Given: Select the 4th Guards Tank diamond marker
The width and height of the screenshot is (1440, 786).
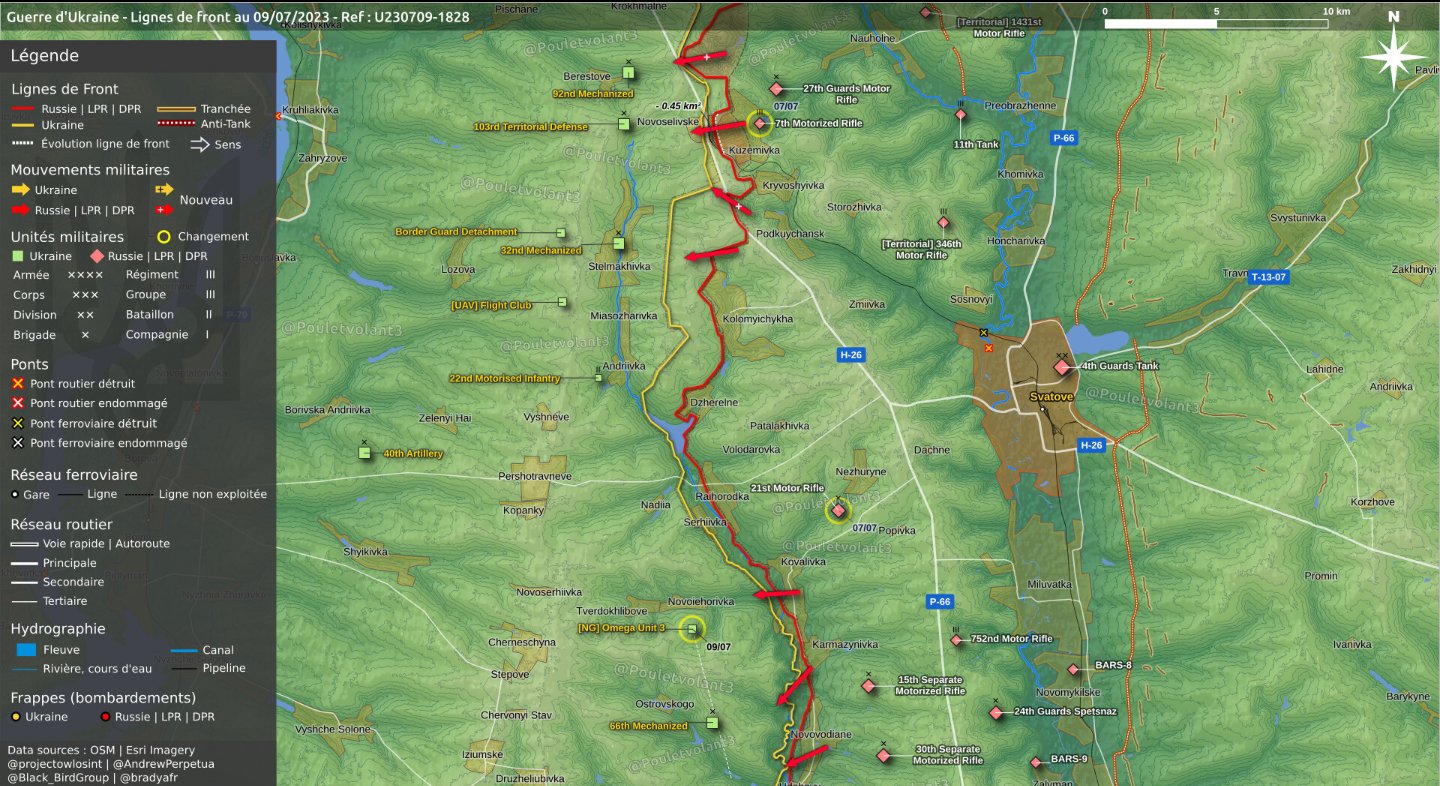Looking at the screenshot, I should [x=1062, y=367].
